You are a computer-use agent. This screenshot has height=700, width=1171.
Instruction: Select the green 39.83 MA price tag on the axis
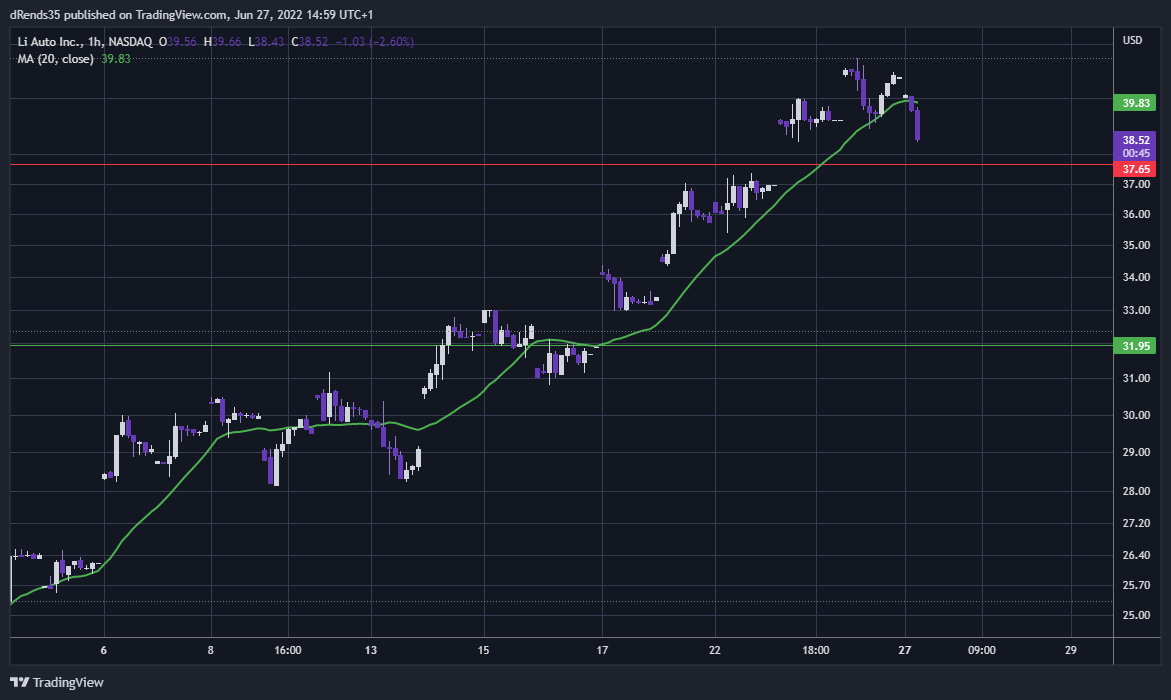pyautogui.click(x=1135, y=103)
